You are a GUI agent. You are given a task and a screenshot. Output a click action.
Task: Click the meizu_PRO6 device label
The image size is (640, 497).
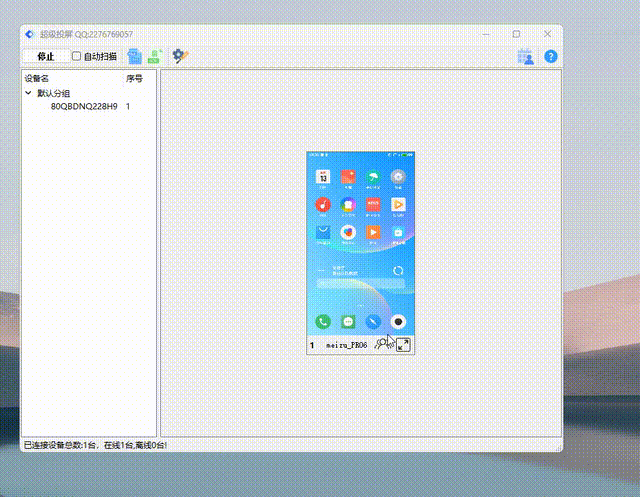(x=346, y=345)
